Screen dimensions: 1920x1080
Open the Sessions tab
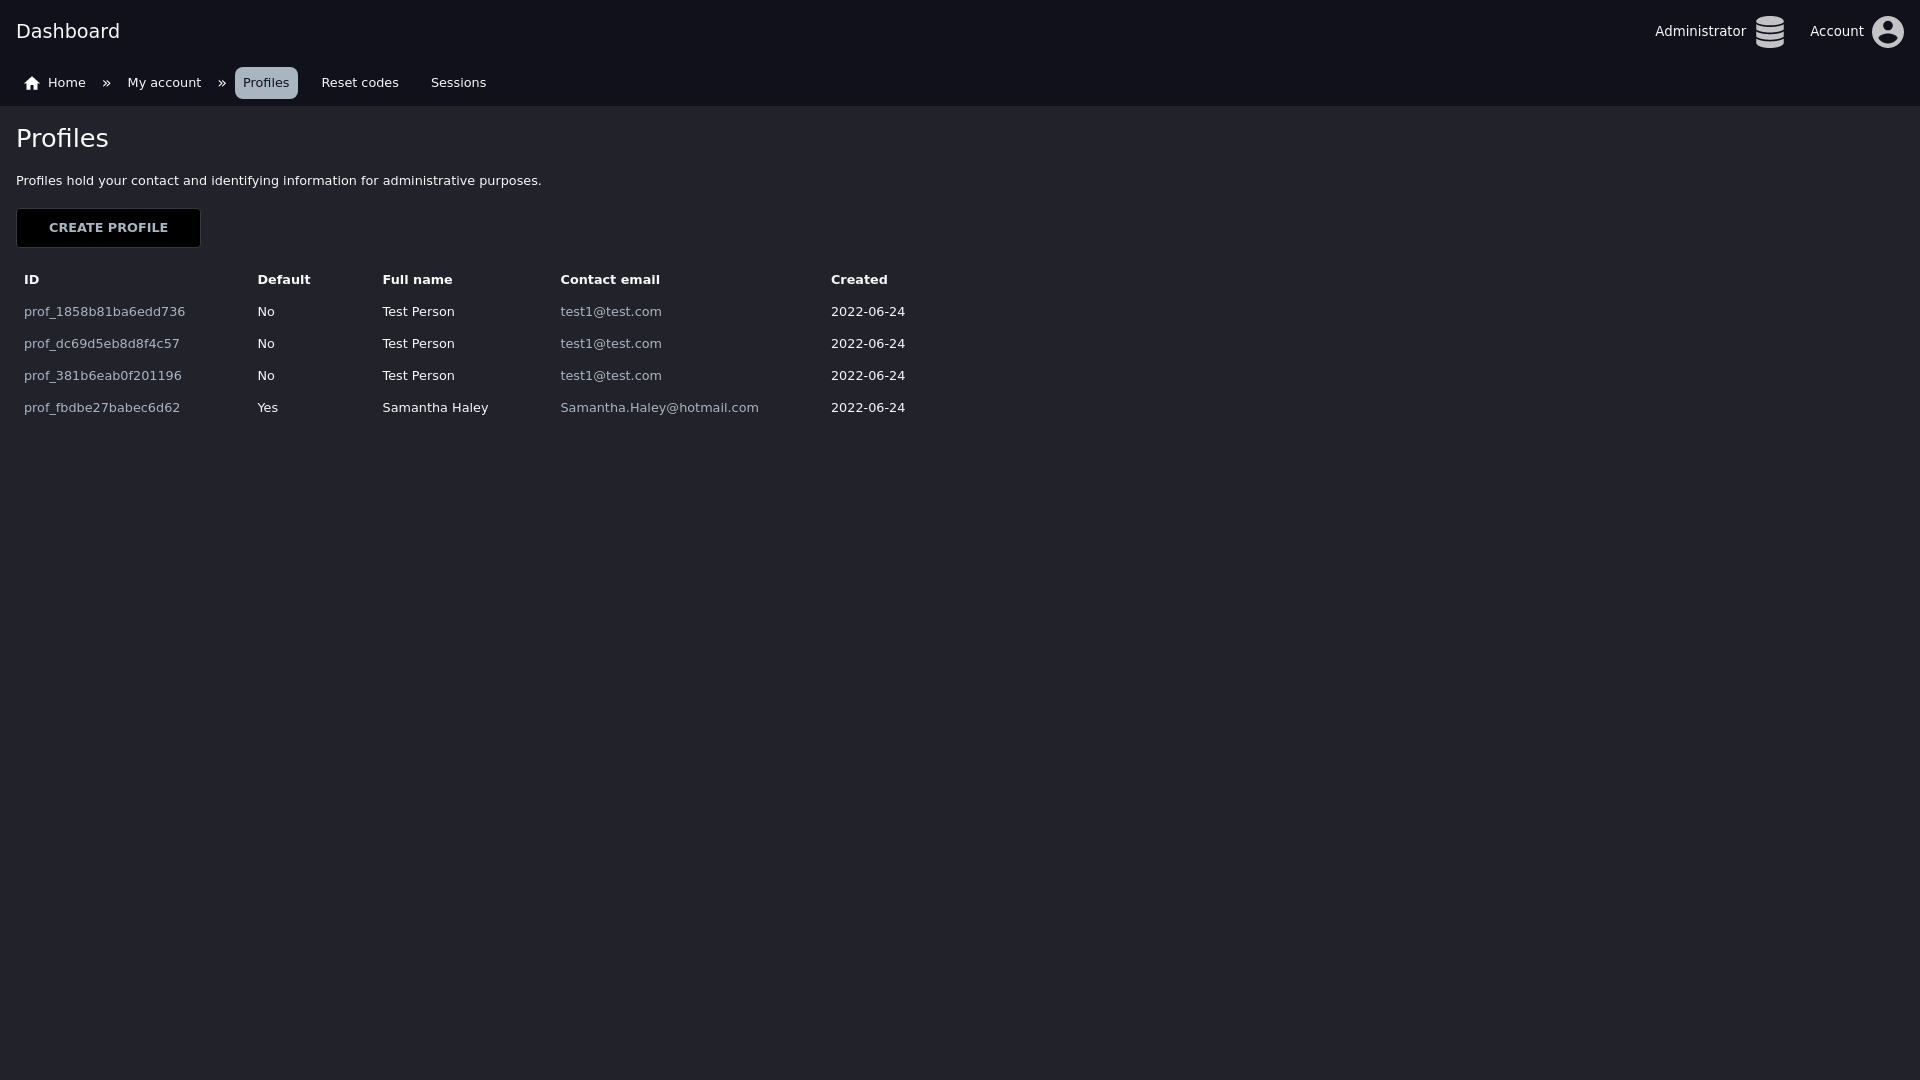pyautogui.click(x=458, y=83)
